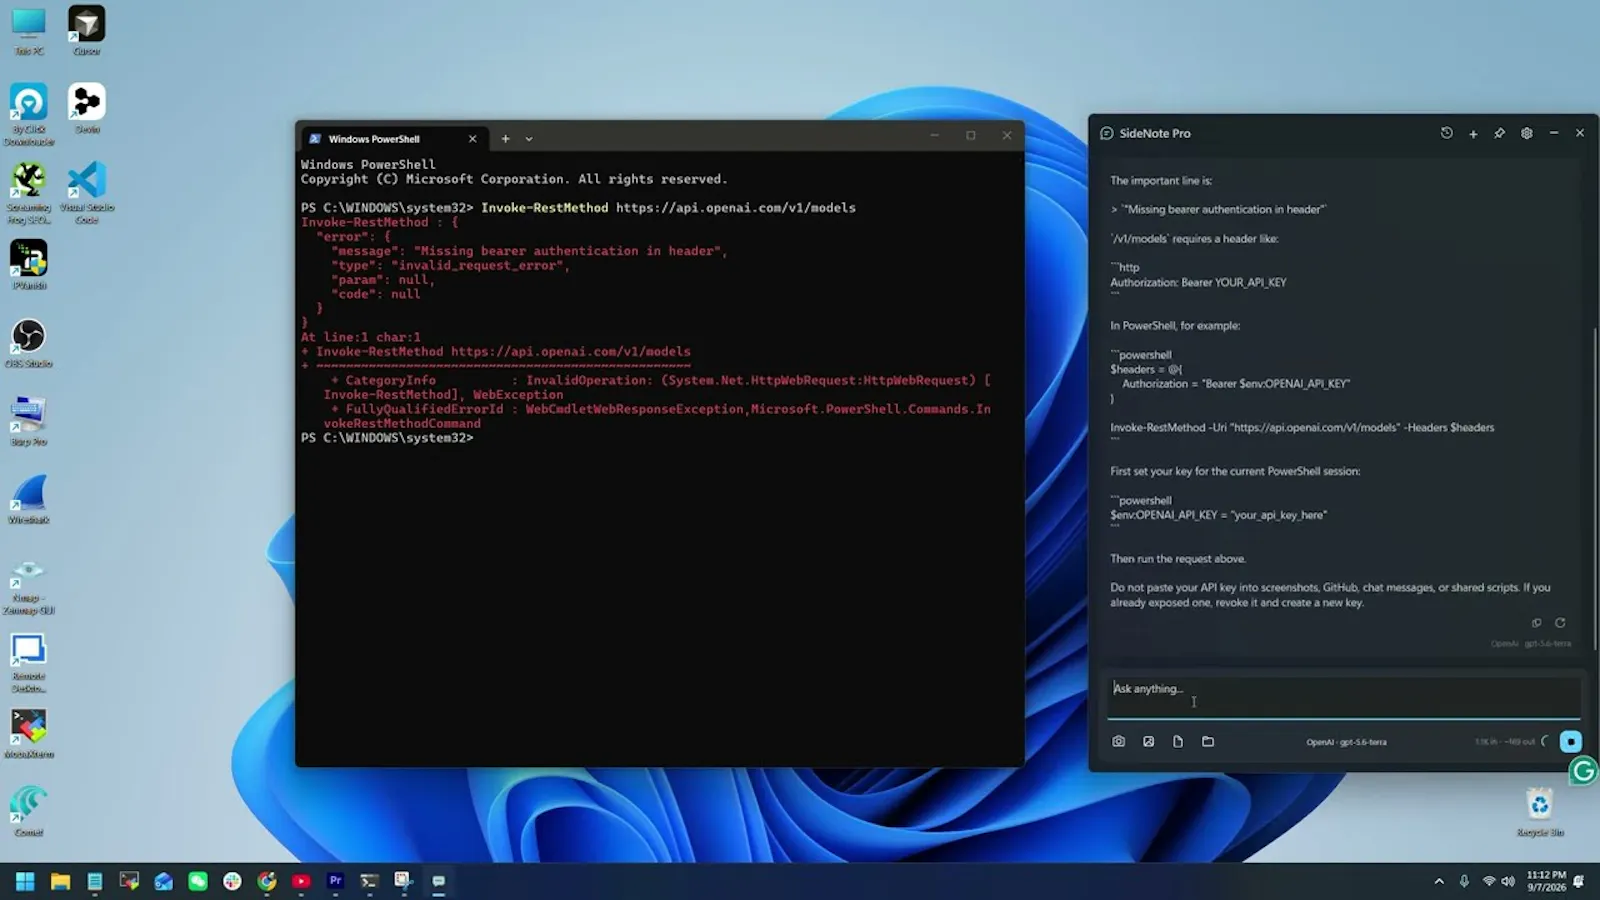1600x900 pixels.
Task: Select the Remote Desktop desktop shortcut
Action: coord(29,663)
